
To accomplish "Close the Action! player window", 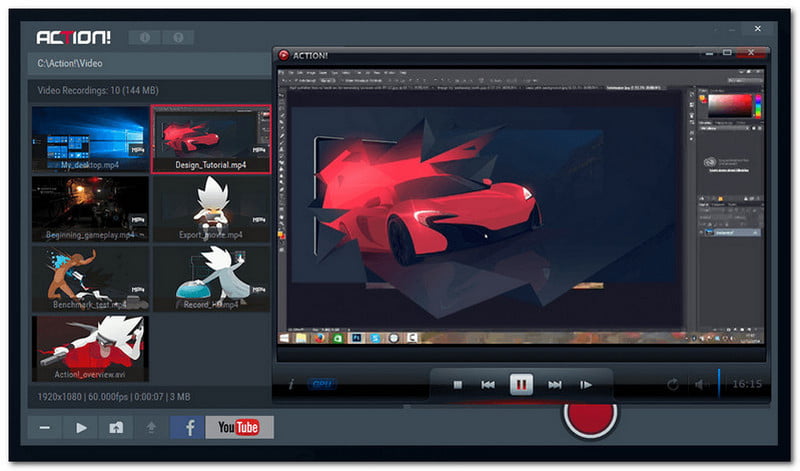I will (x=752, y=53).
